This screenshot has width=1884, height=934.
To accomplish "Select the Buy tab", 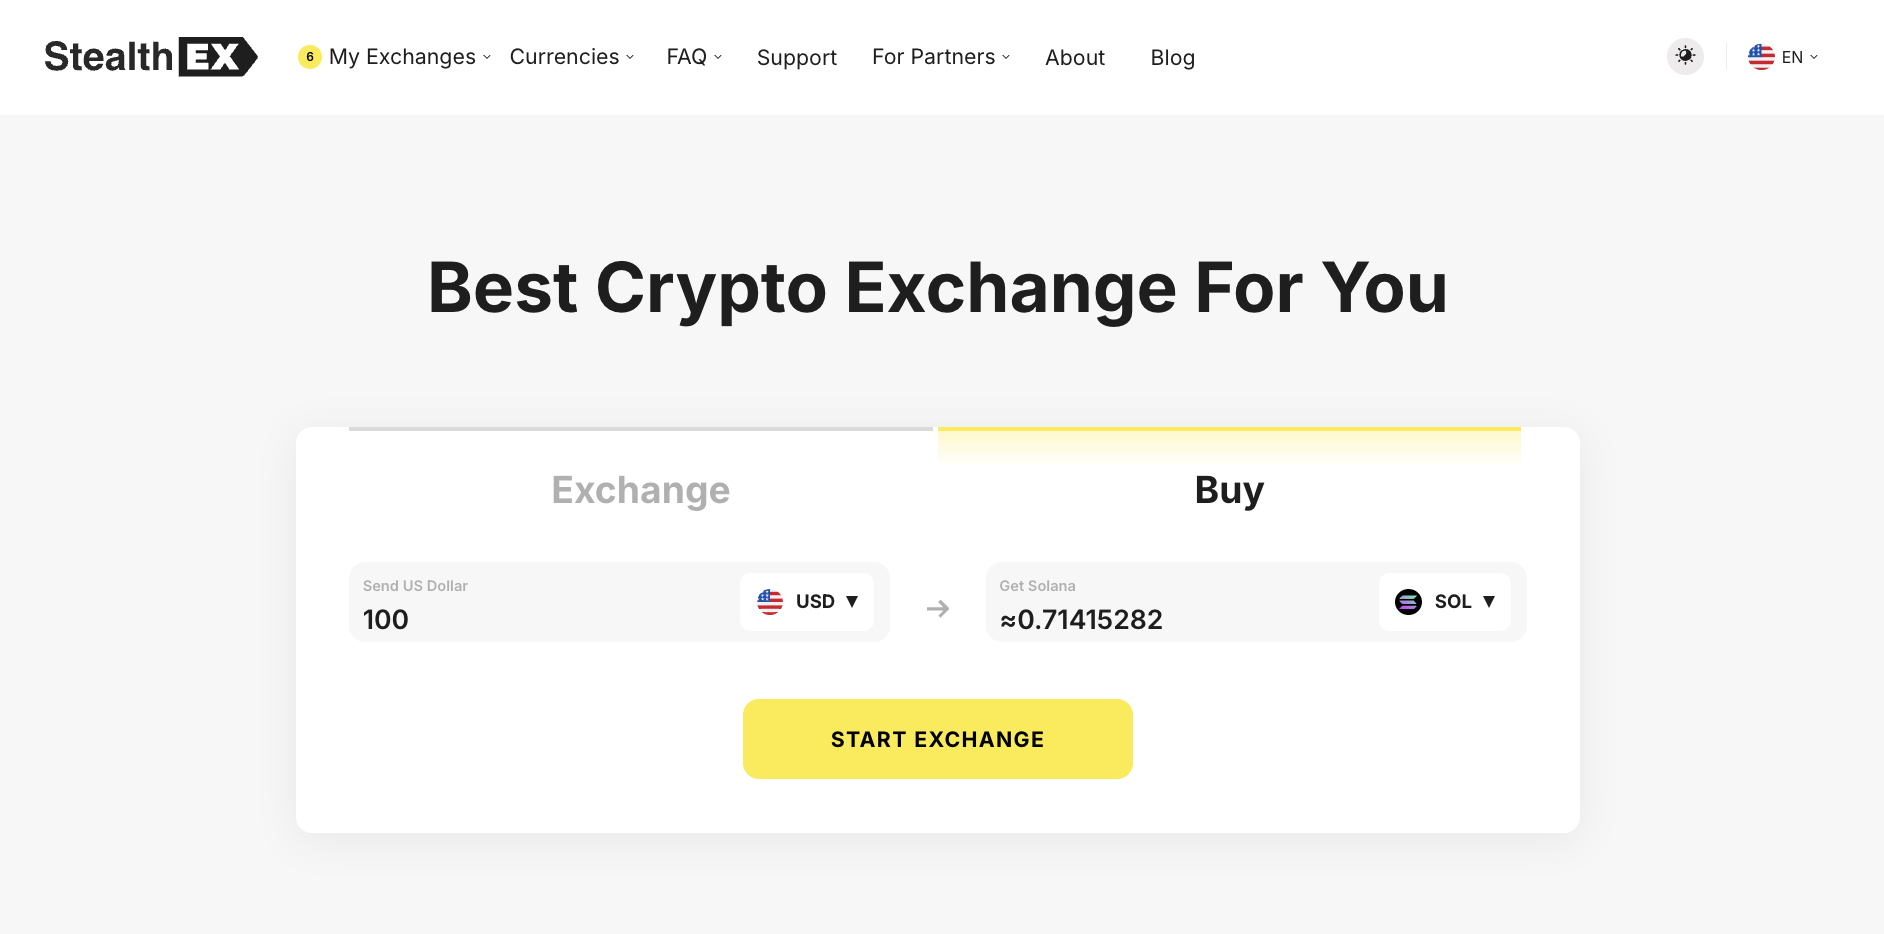I will [1229, 490].
